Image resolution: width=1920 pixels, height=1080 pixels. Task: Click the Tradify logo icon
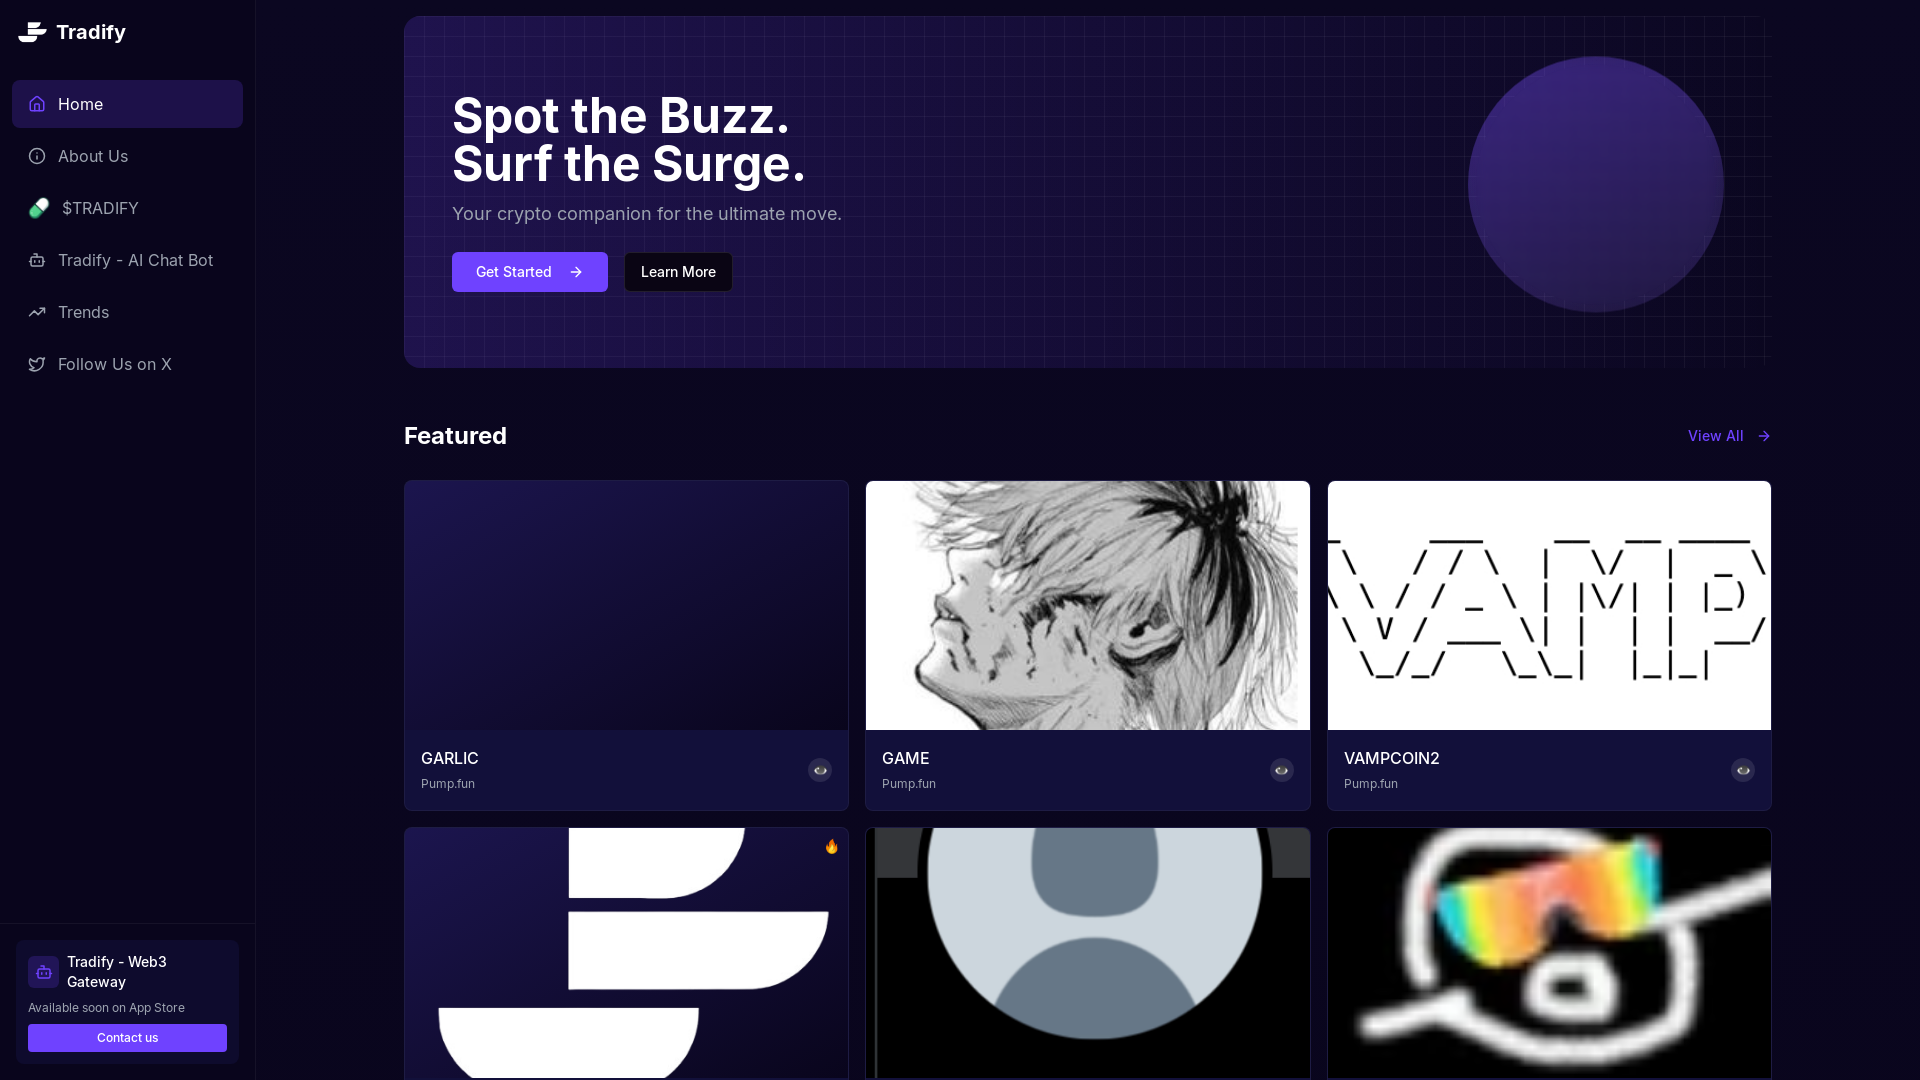coord(32,32)
